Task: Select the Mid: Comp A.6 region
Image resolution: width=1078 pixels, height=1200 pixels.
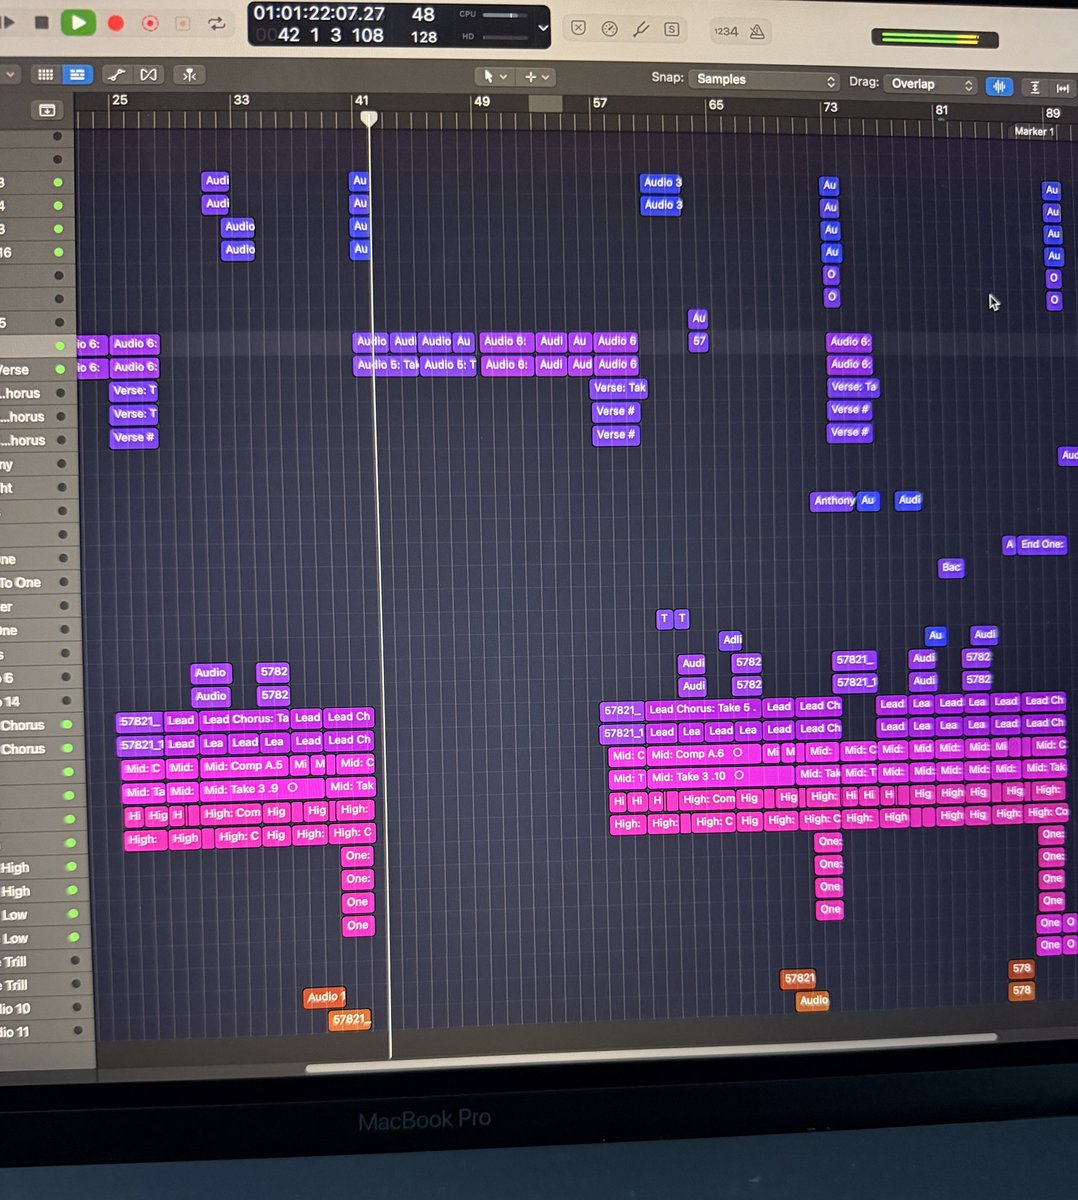Action: pos(703,754)
